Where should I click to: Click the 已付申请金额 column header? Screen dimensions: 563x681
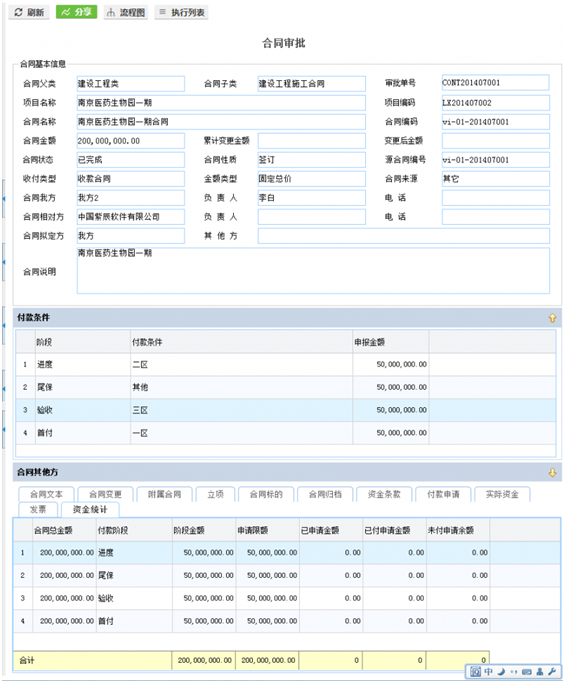point(394,530)
